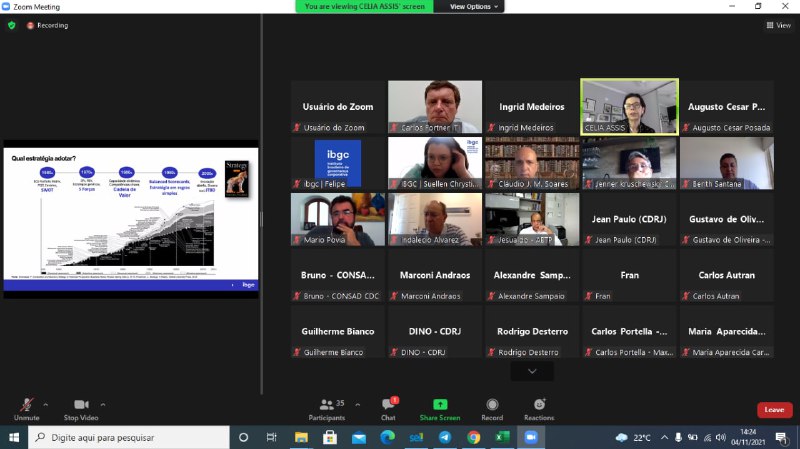Open Mail app from taskbar
Image resolution: width=800 pixels, height=449 pixels.
tap(359, 437)
